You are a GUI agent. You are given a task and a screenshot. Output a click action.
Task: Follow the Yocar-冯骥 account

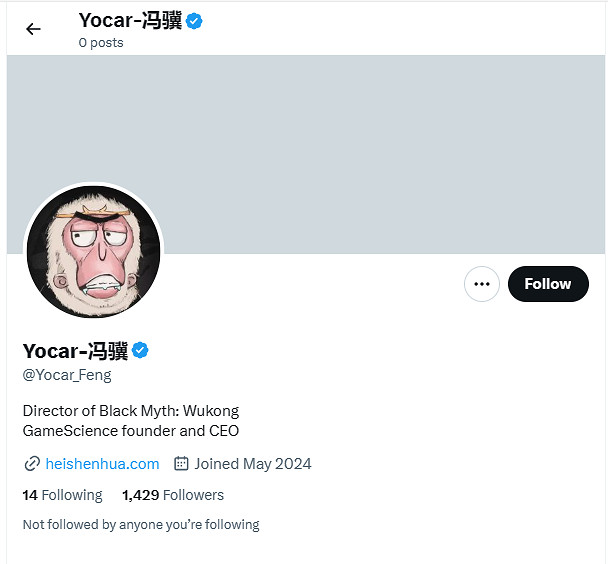547,284
